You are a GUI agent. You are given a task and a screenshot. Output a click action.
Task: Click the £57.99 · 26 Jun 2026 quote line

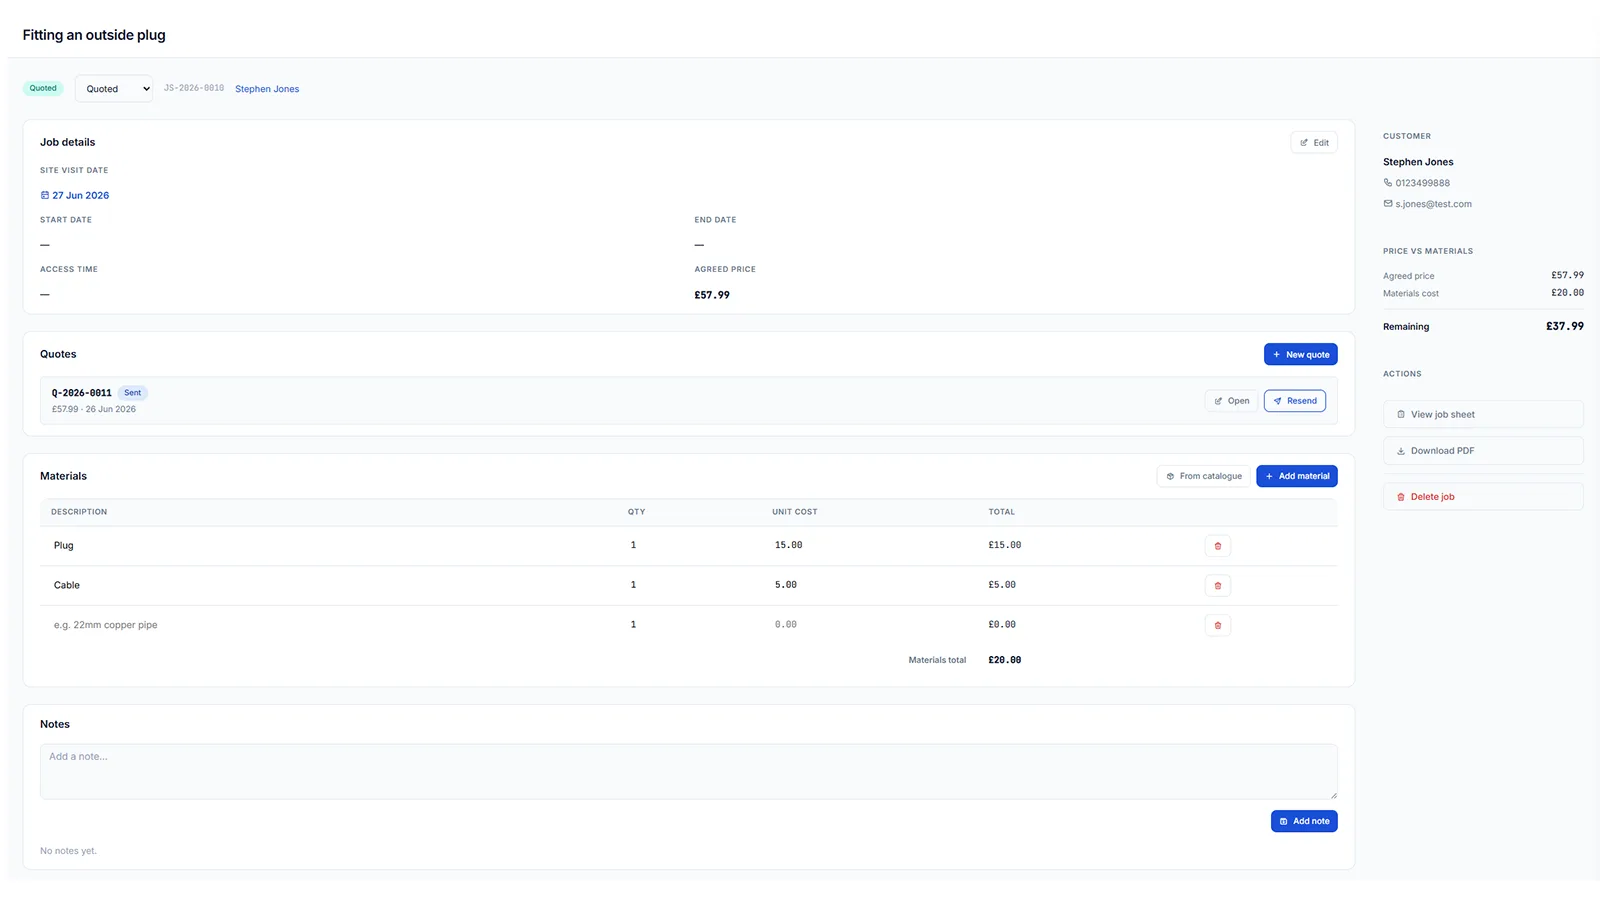[x=94, y=409]
